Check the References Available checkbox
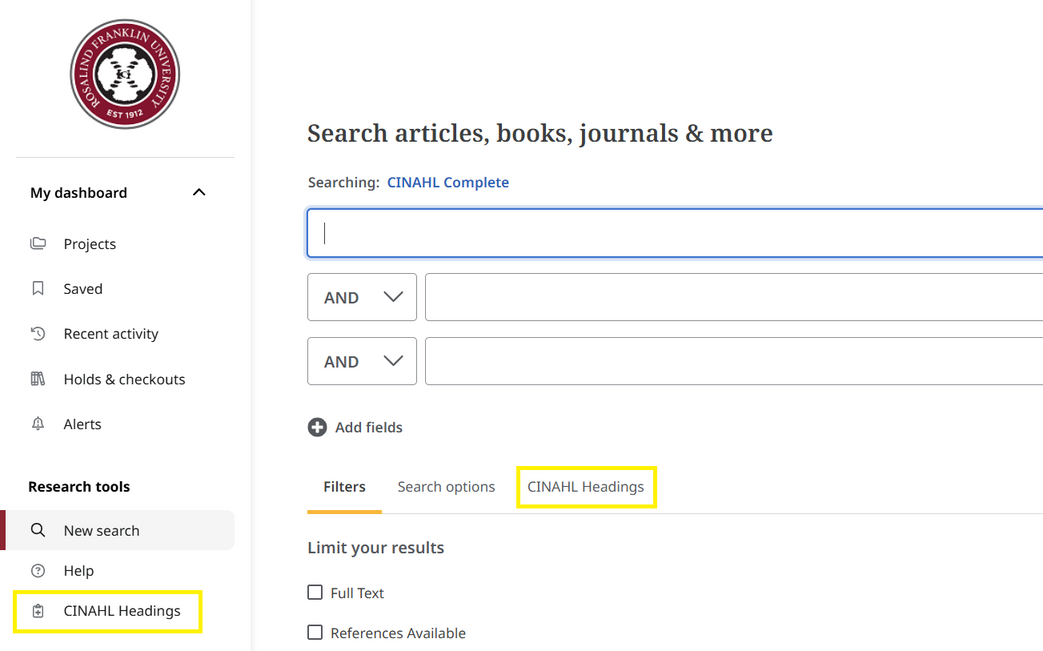 point(315,632)
